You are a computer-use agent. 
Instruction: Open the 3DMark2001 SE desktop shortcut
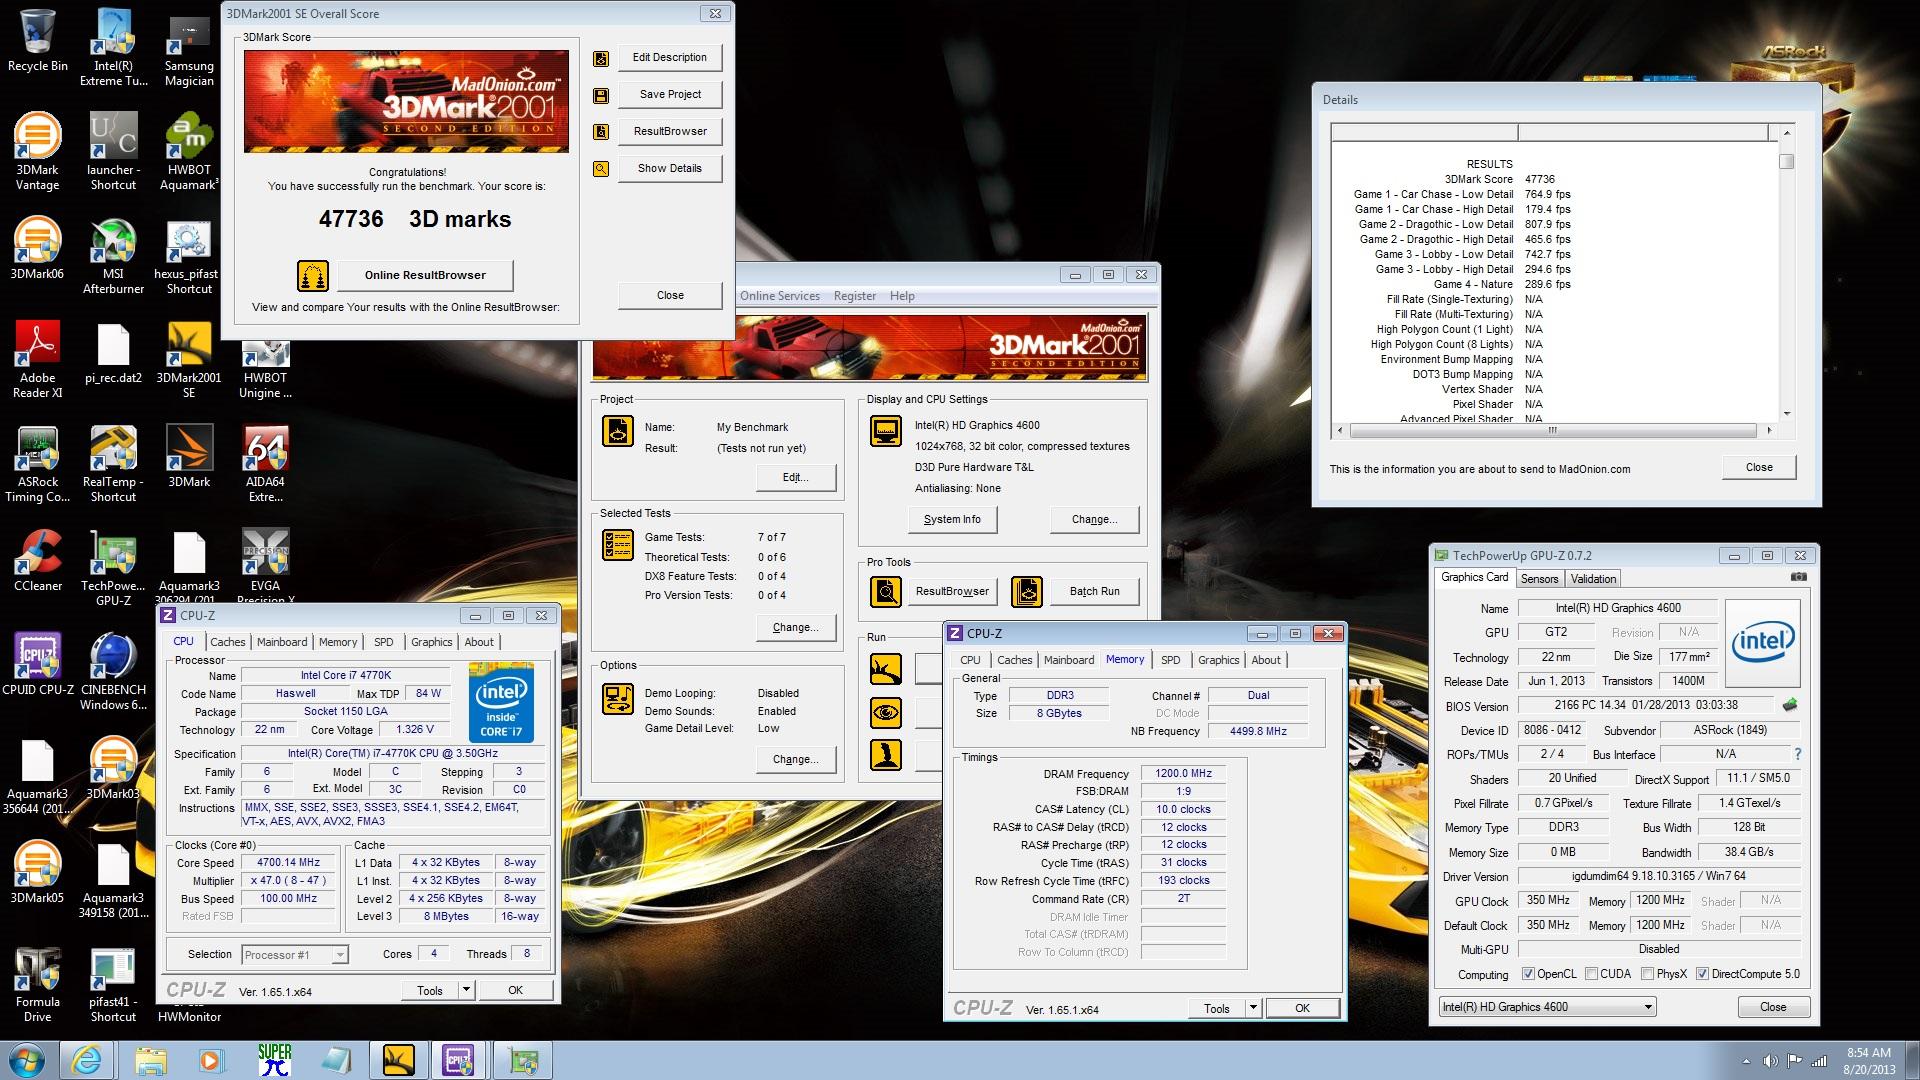pyautogui.click(x=189, y=359)
